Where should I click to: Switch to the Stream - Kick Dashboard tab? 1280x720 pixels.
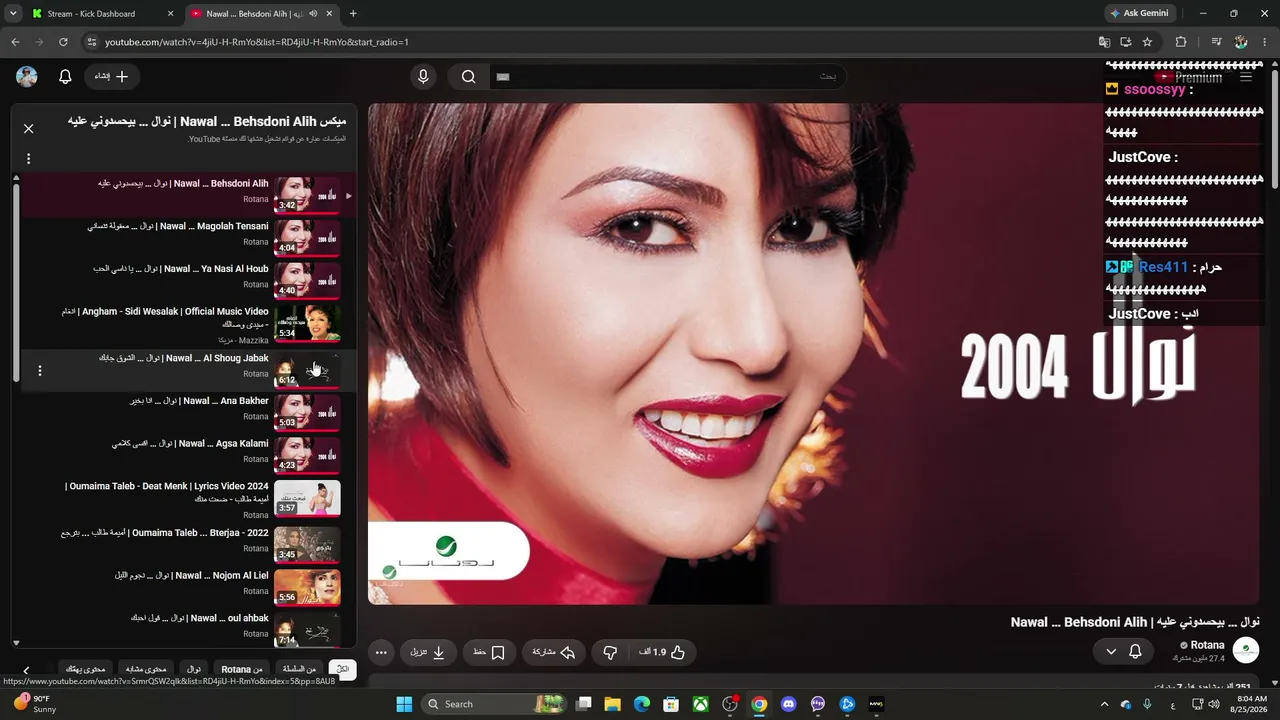[102, 14]
